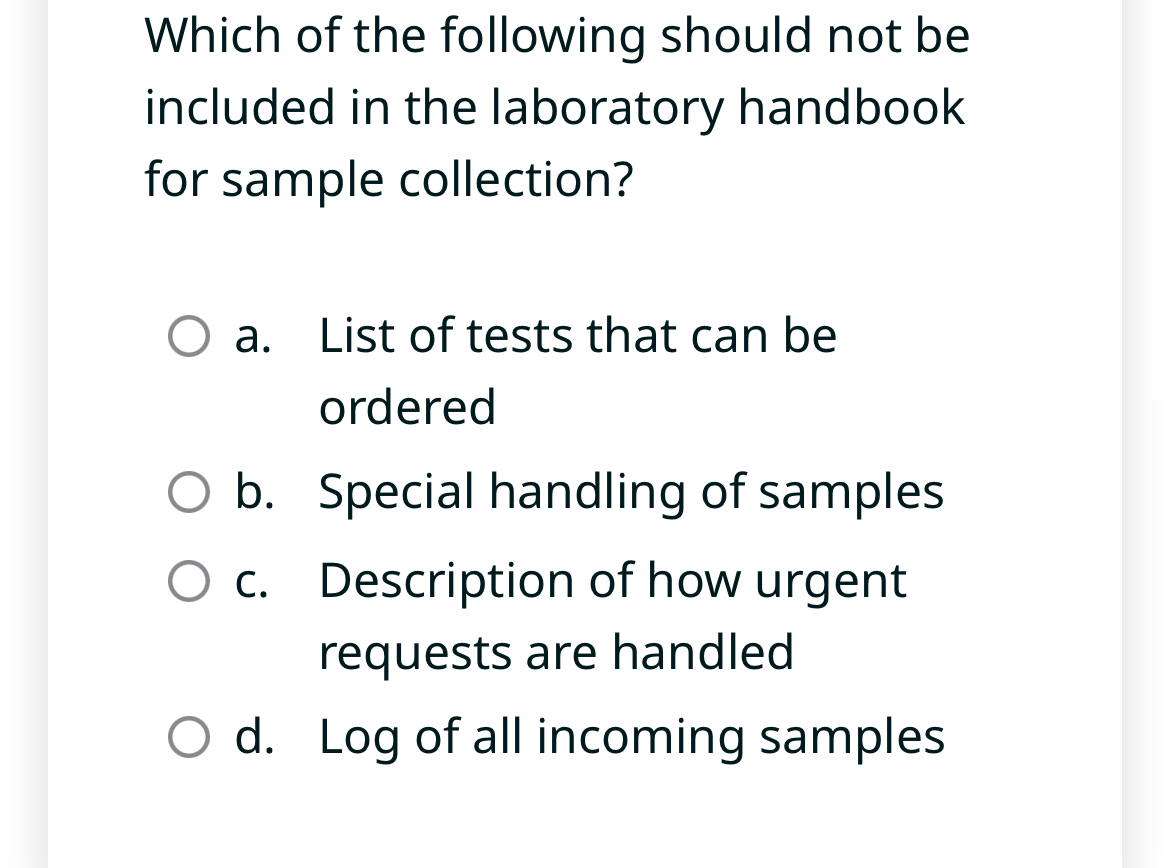Screen dimensions: 1170x868
Task: Select answer option a radio button
Action: click(x=189, y=336)
